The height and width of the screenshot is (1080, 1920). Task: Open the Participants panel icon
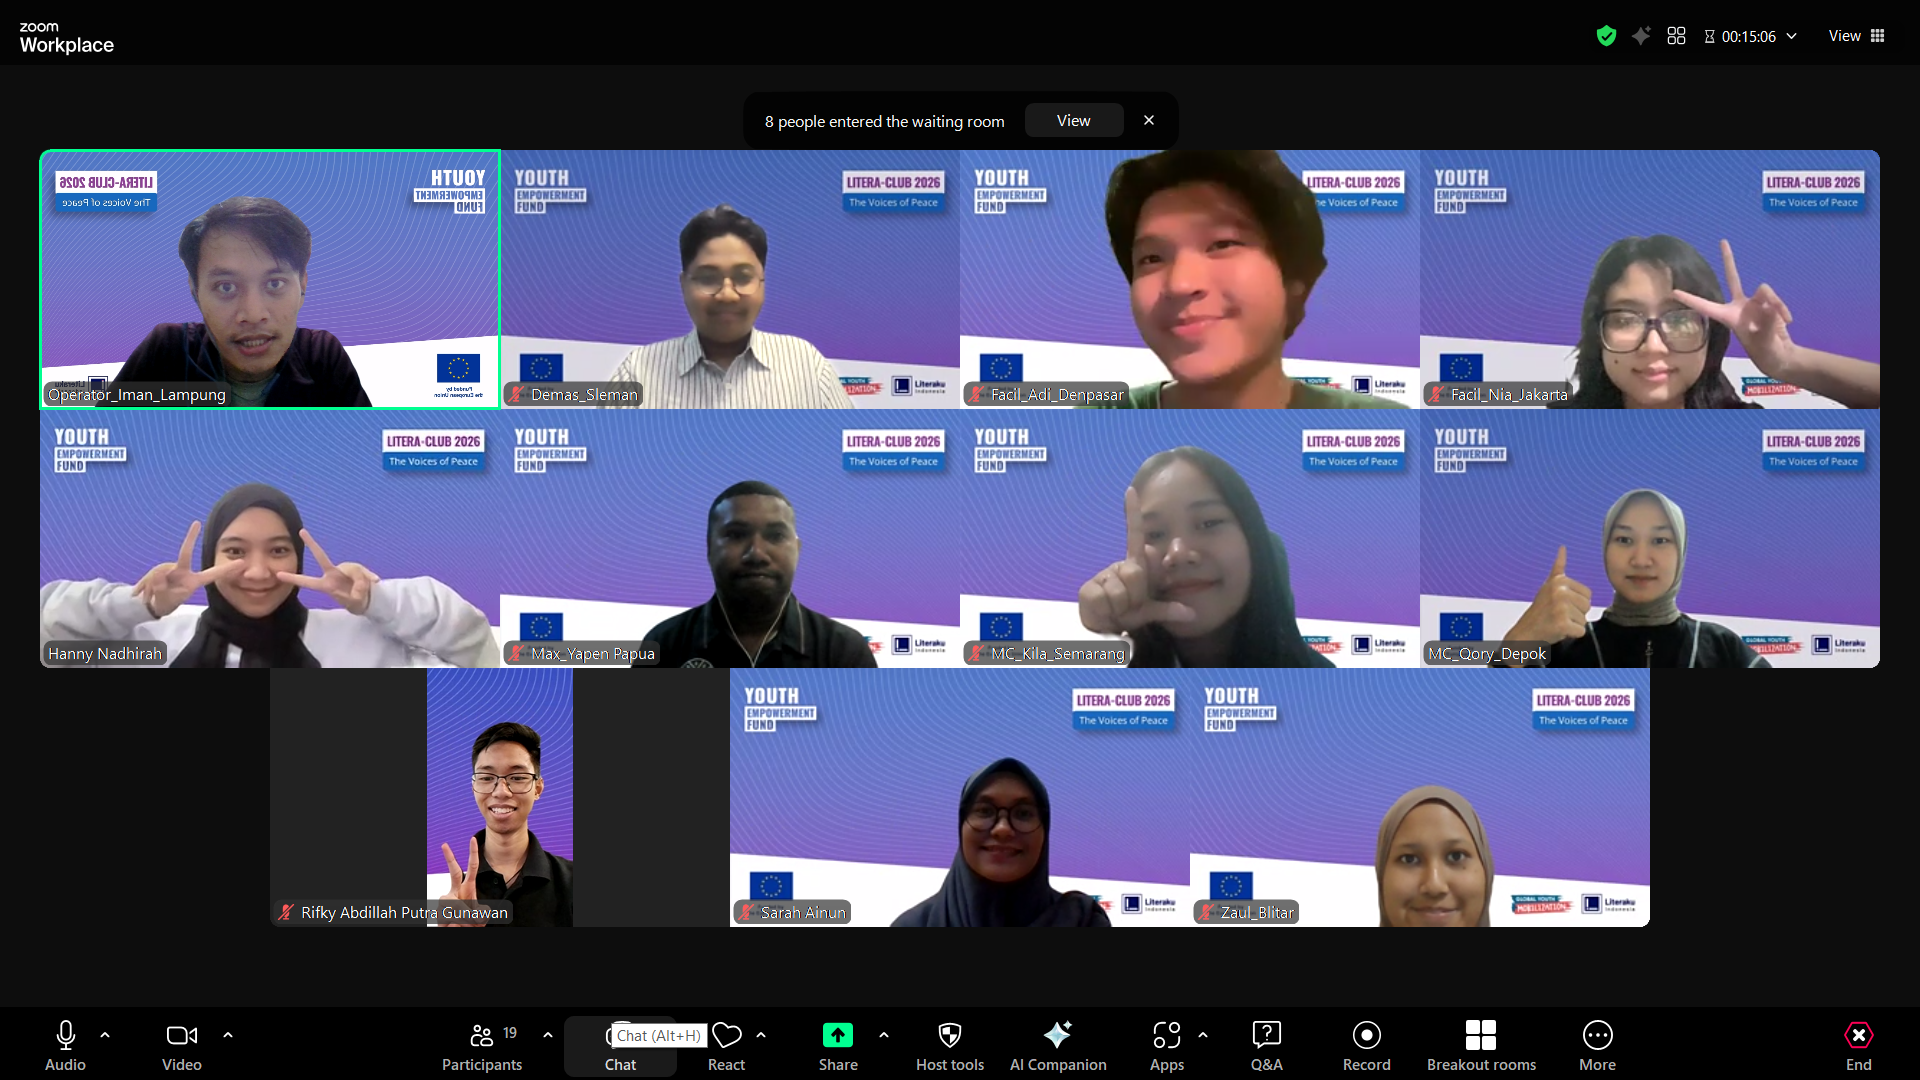[482, 1035]
